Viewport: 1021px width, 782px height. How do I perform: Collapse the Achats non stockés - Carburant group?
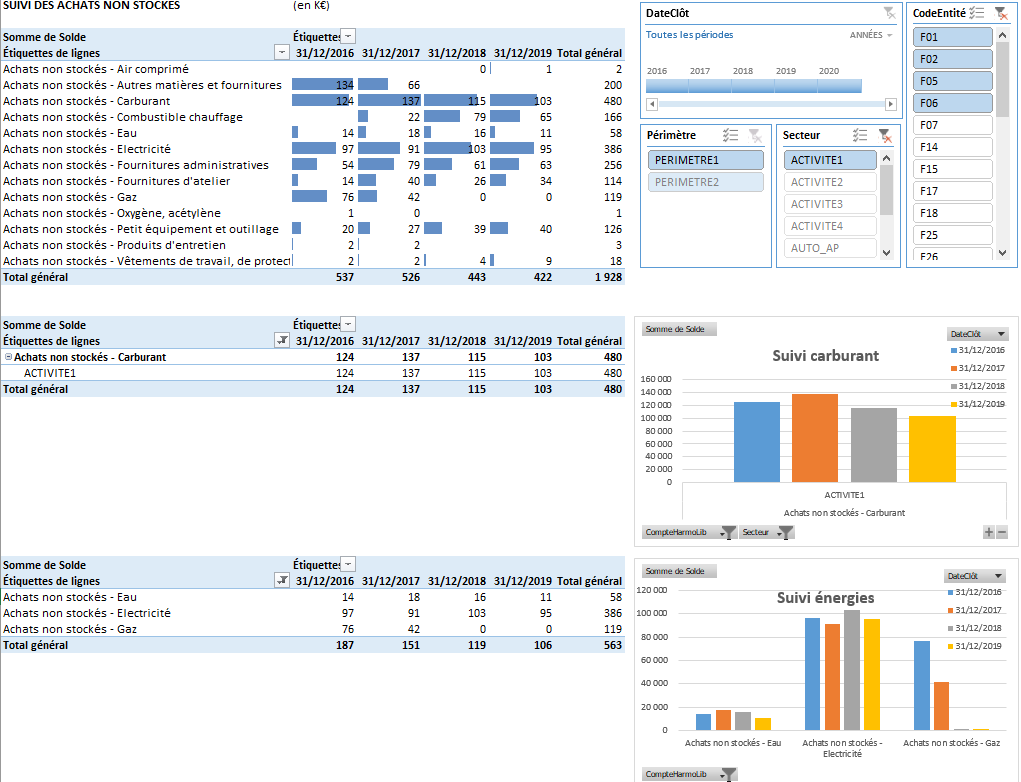8,357
